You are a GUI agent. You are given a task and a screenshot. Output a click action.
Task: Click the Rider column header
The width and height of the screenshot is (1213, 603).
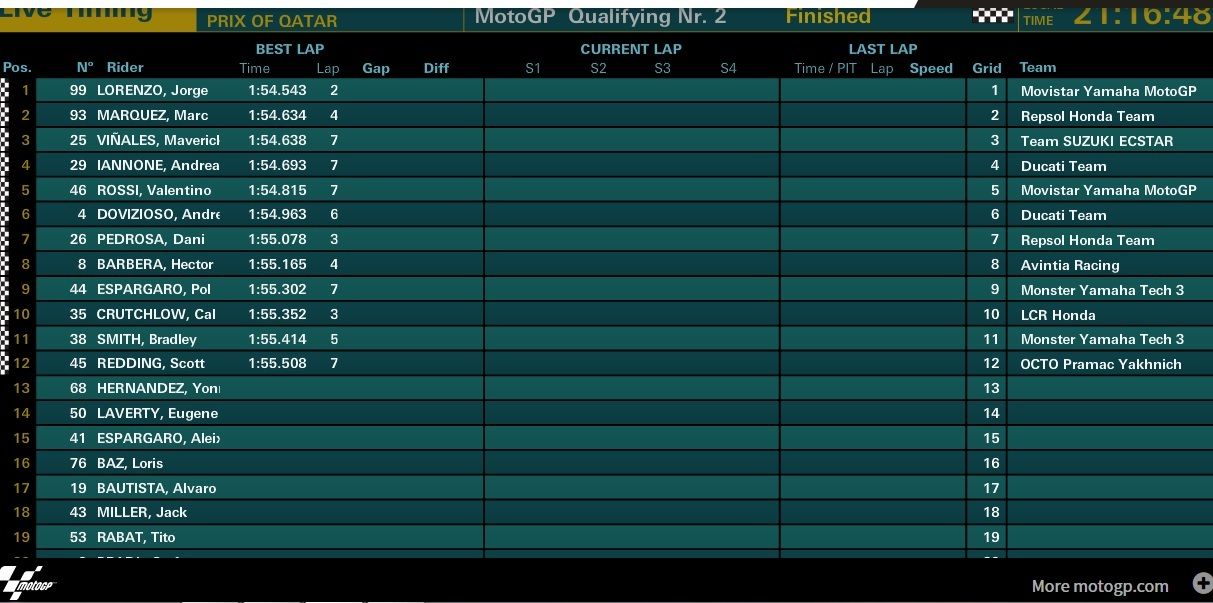(x=125, y=68)
